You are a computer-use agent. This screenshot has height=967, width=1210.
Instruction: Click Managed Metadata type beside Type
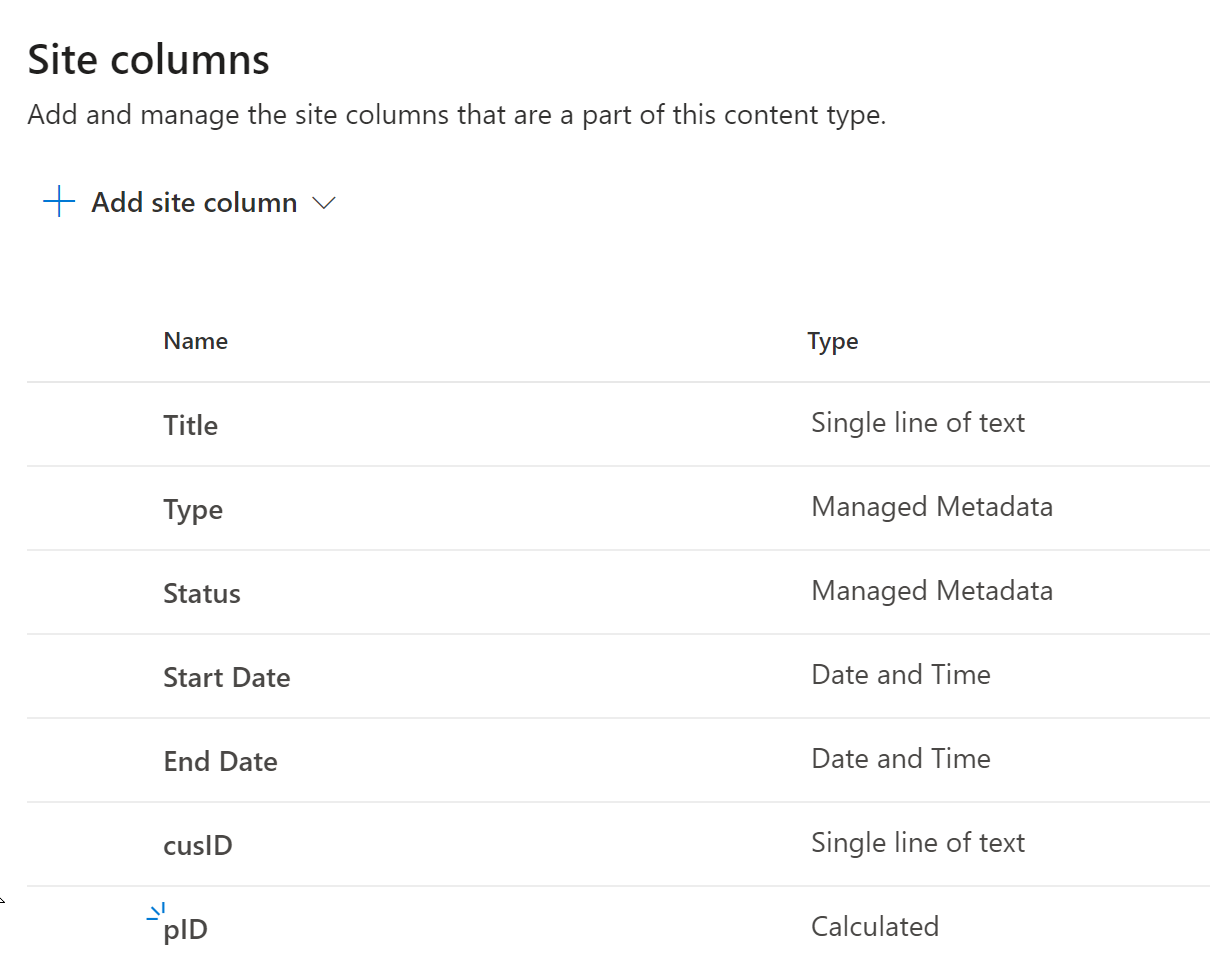pos(932,507)
